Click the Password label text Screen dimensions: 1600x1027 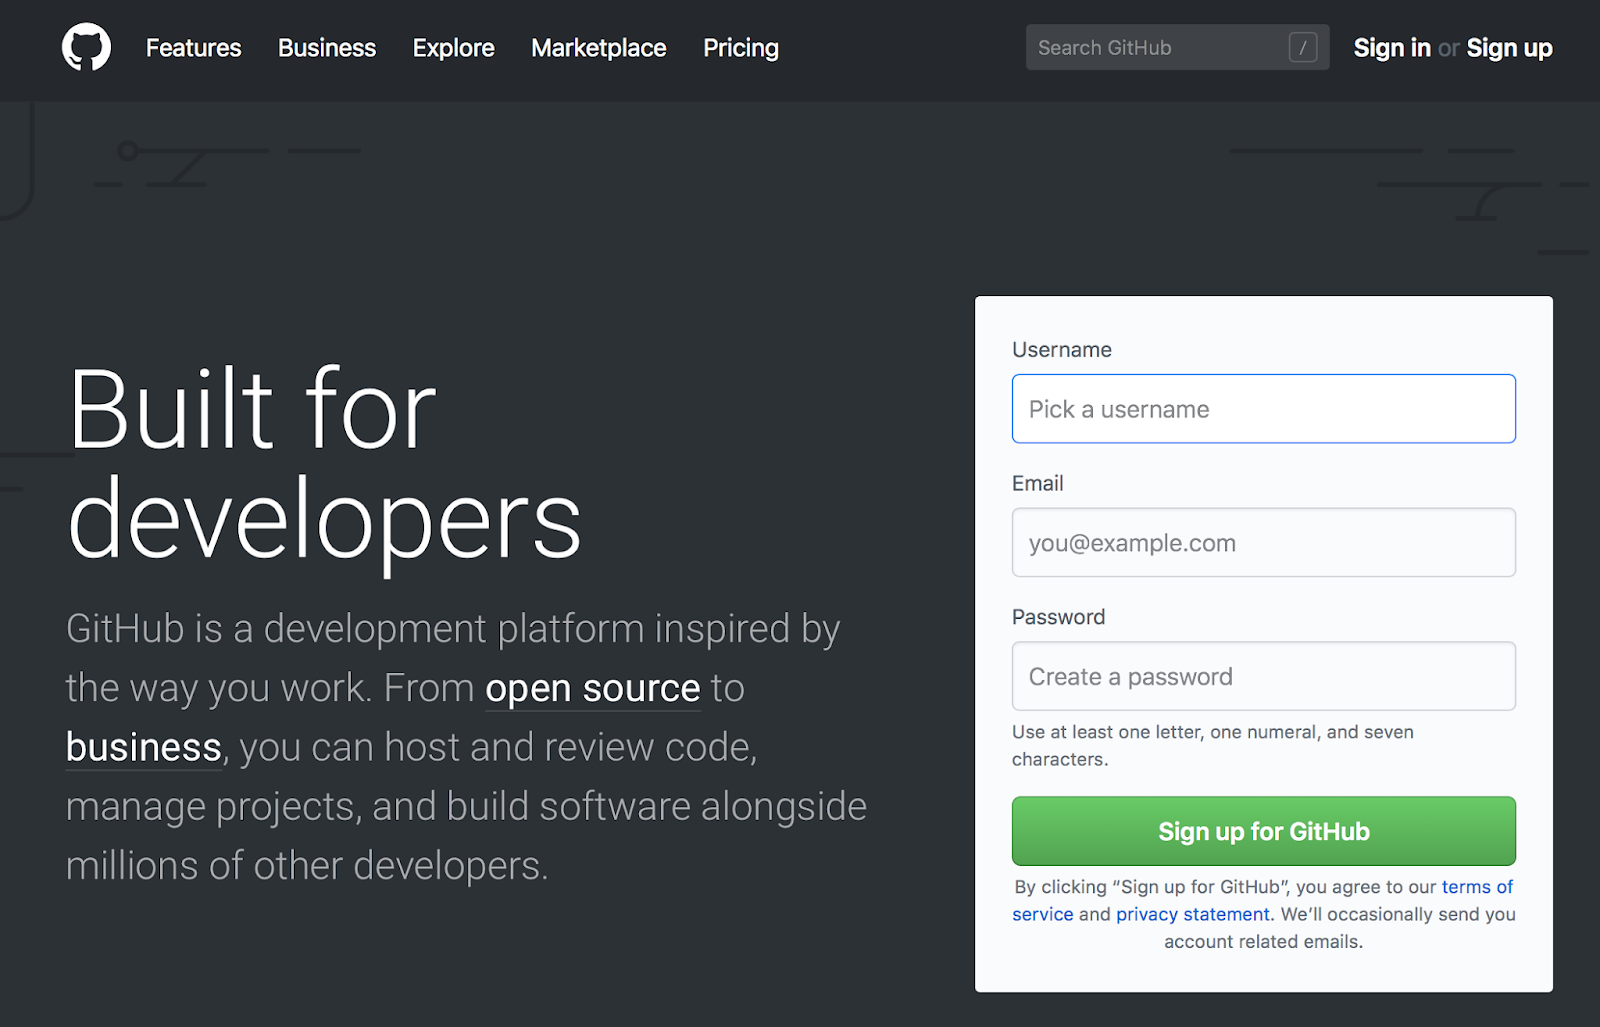point(1058,616)
